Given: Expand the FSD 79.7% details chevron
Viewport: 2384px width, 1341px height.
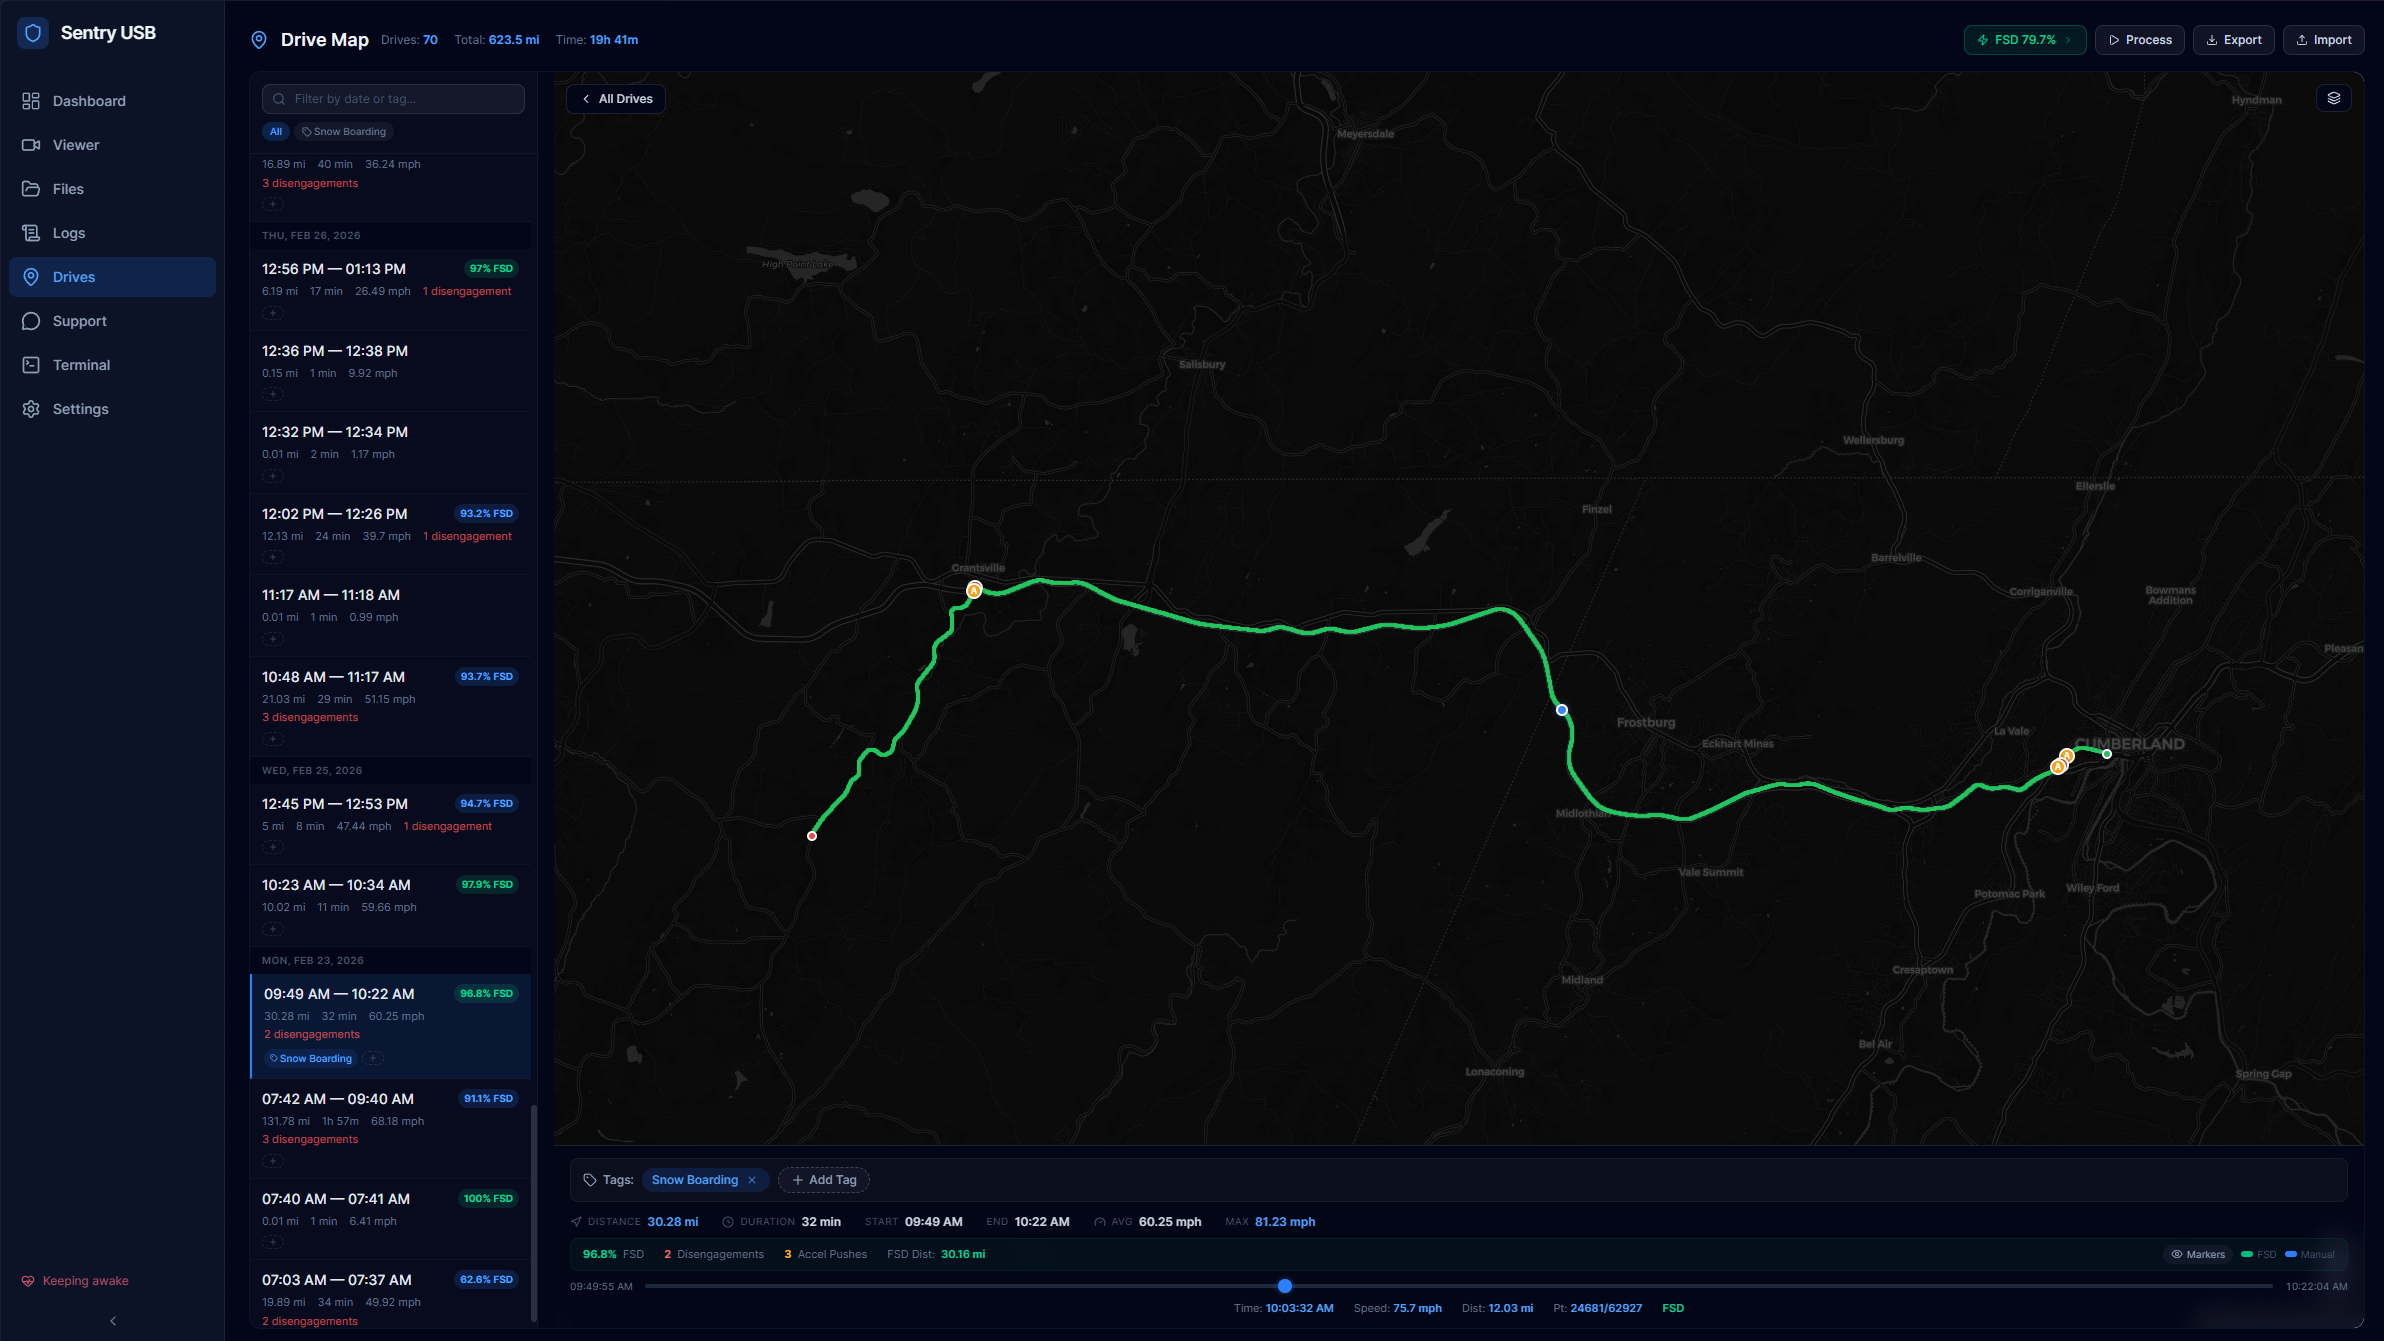Looking at the screenshot, I should click(x=2068, y=40).
